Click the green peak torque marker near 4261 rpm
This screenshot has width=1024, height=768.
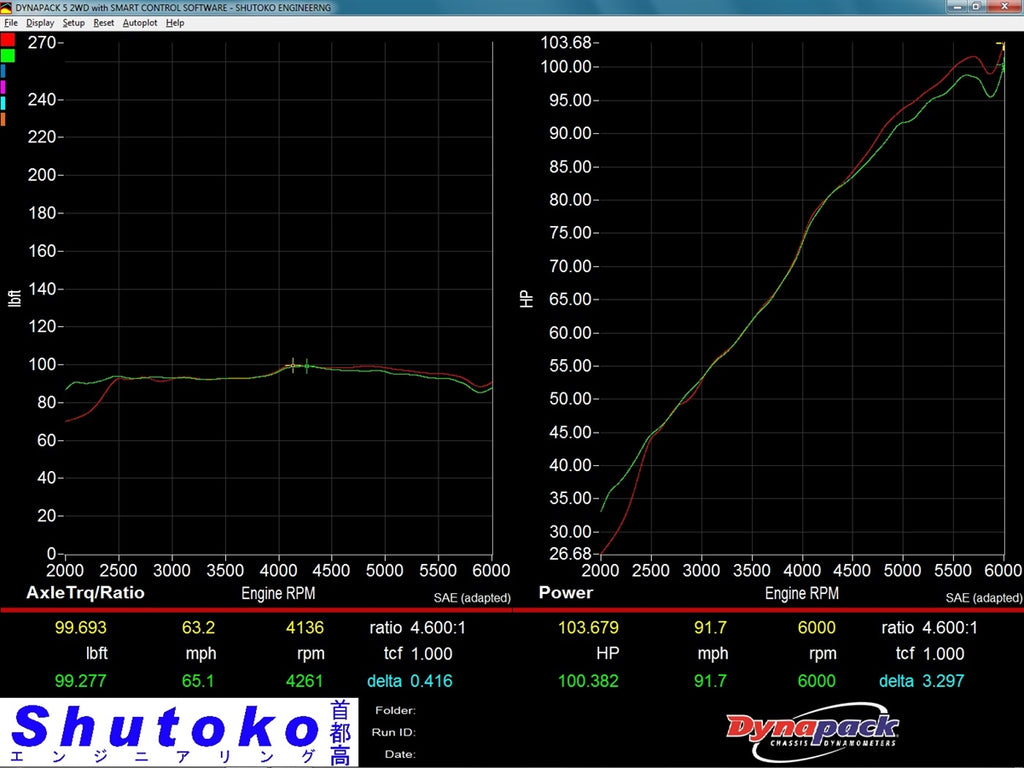click(306, 366)
